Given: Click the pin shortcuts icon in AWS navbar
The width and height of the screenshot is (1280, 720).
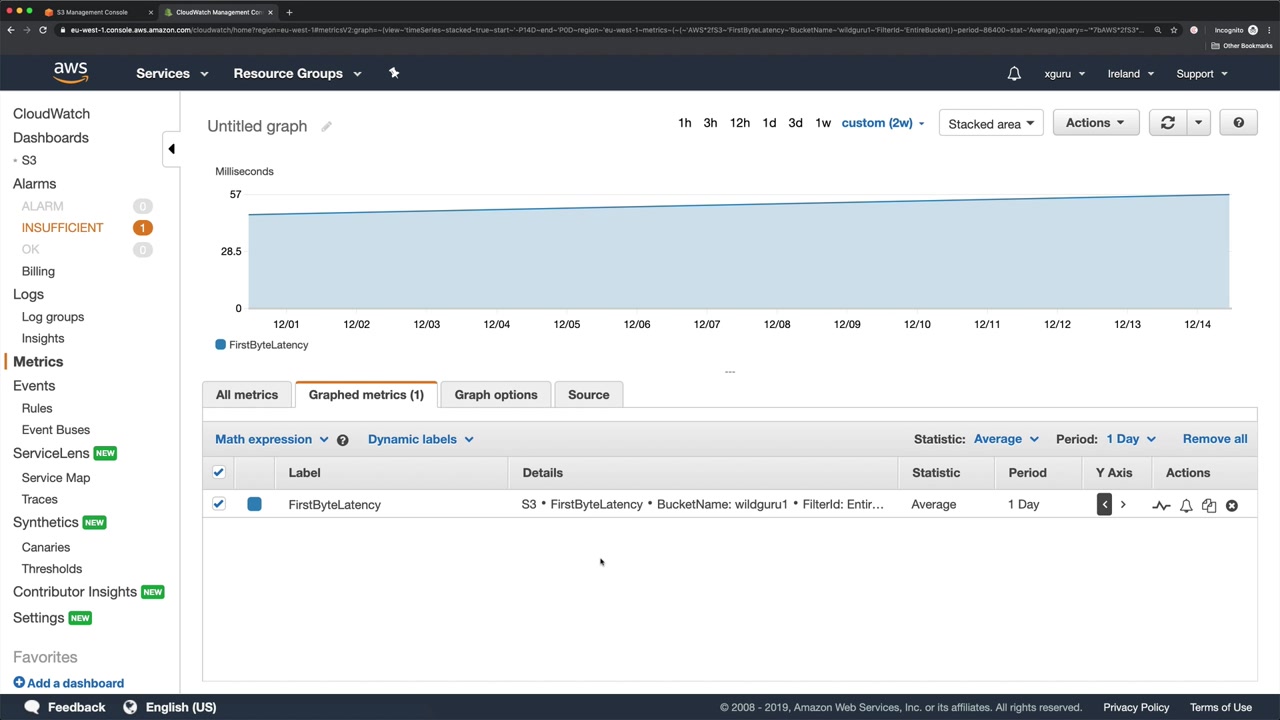Looking at the screenshot, I should pos(394,73).
